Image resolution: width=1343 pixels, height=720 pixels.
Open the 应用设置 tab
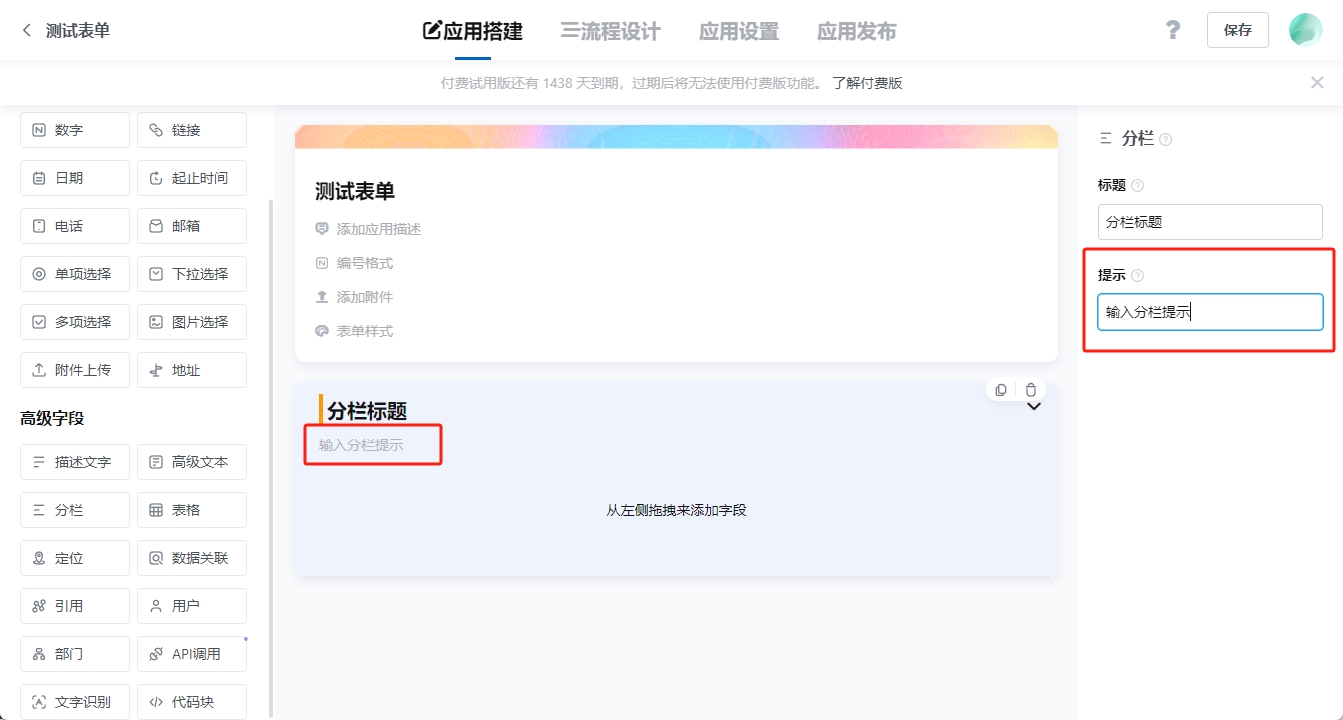(738, 31)
